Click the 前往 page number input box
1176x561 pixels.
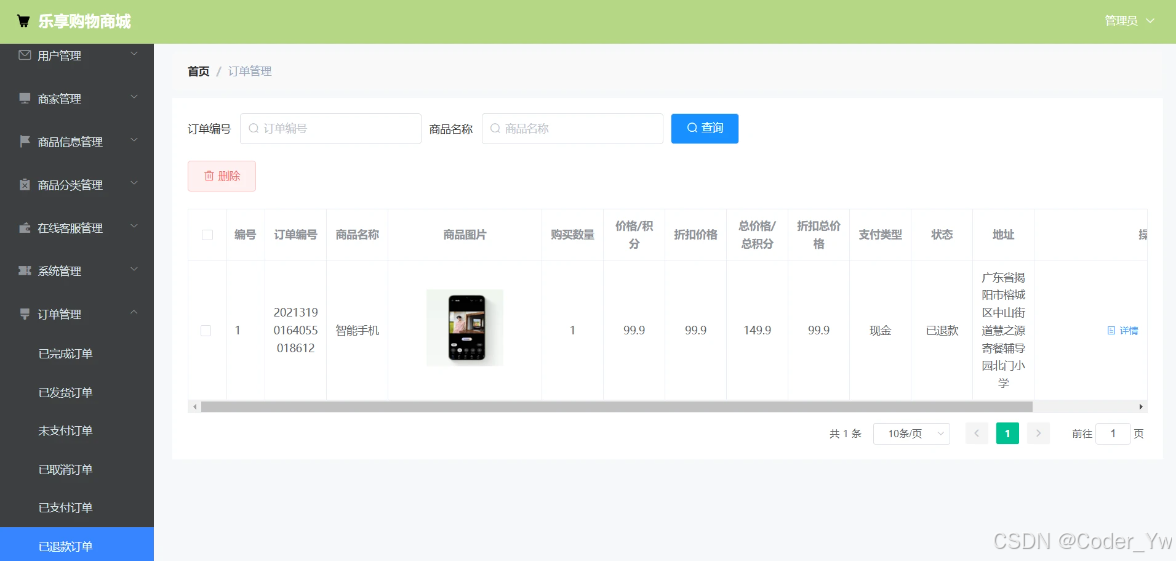pyautogui.click(x=1113, y=434)
